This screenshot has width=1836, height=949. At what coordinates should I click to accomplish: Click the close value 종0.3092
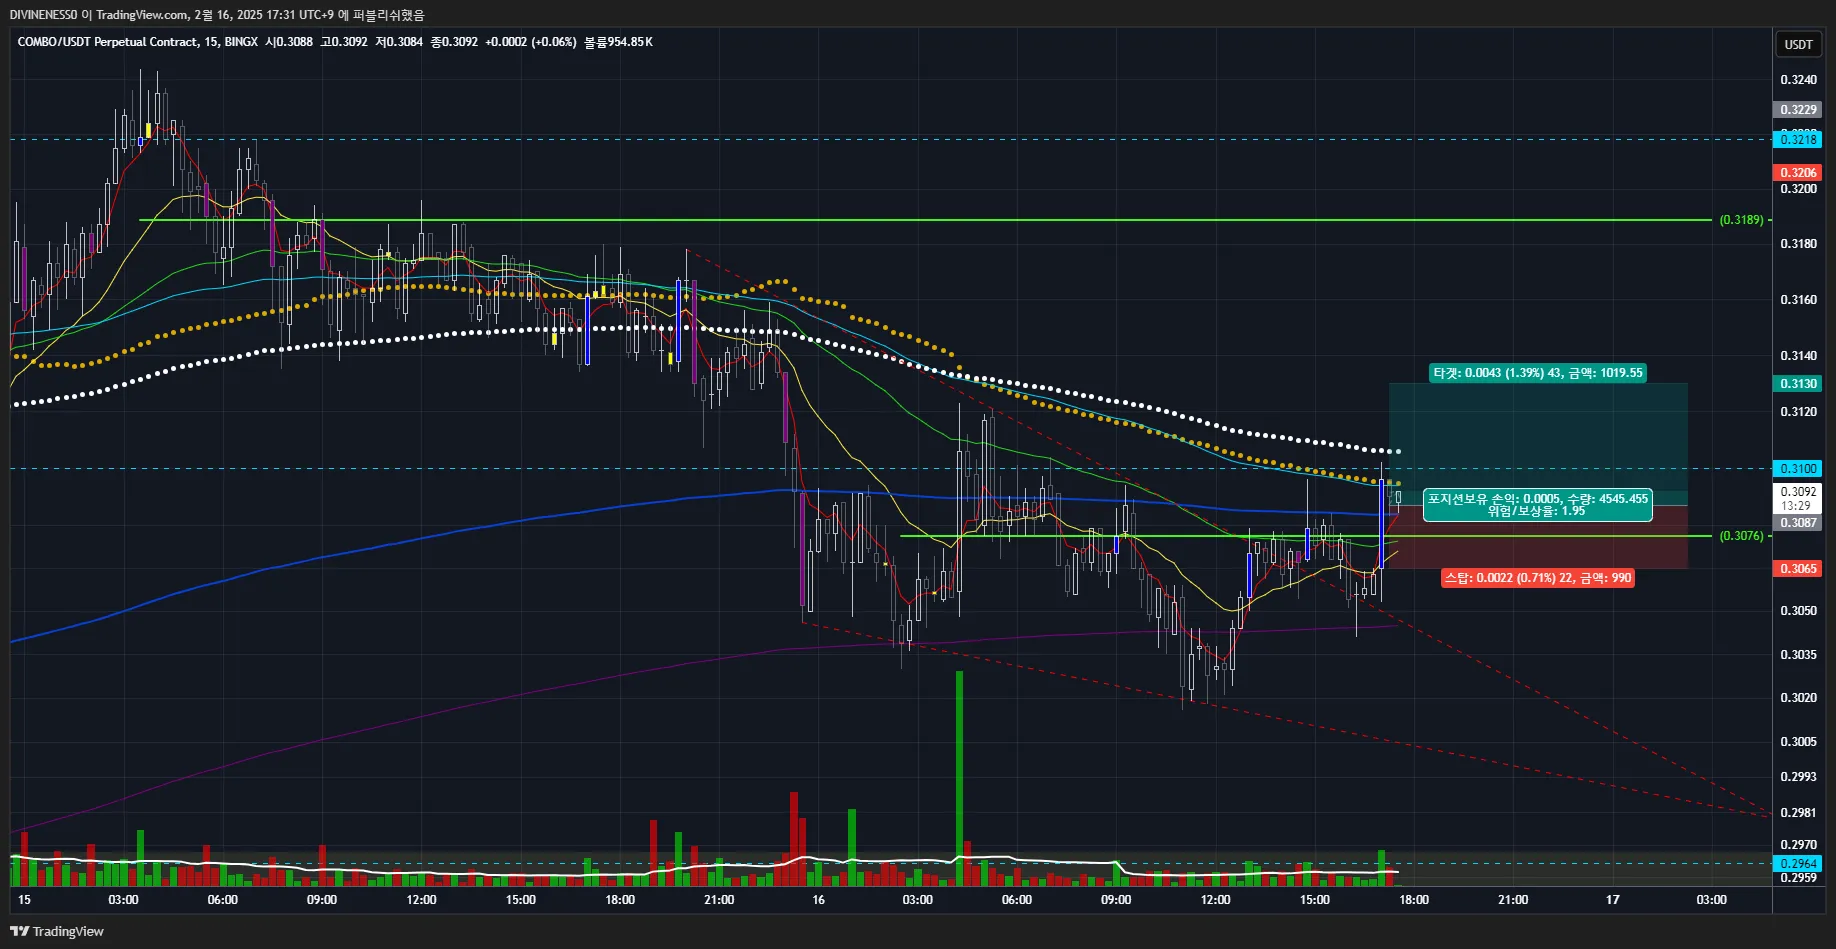[x=454, y=42]
